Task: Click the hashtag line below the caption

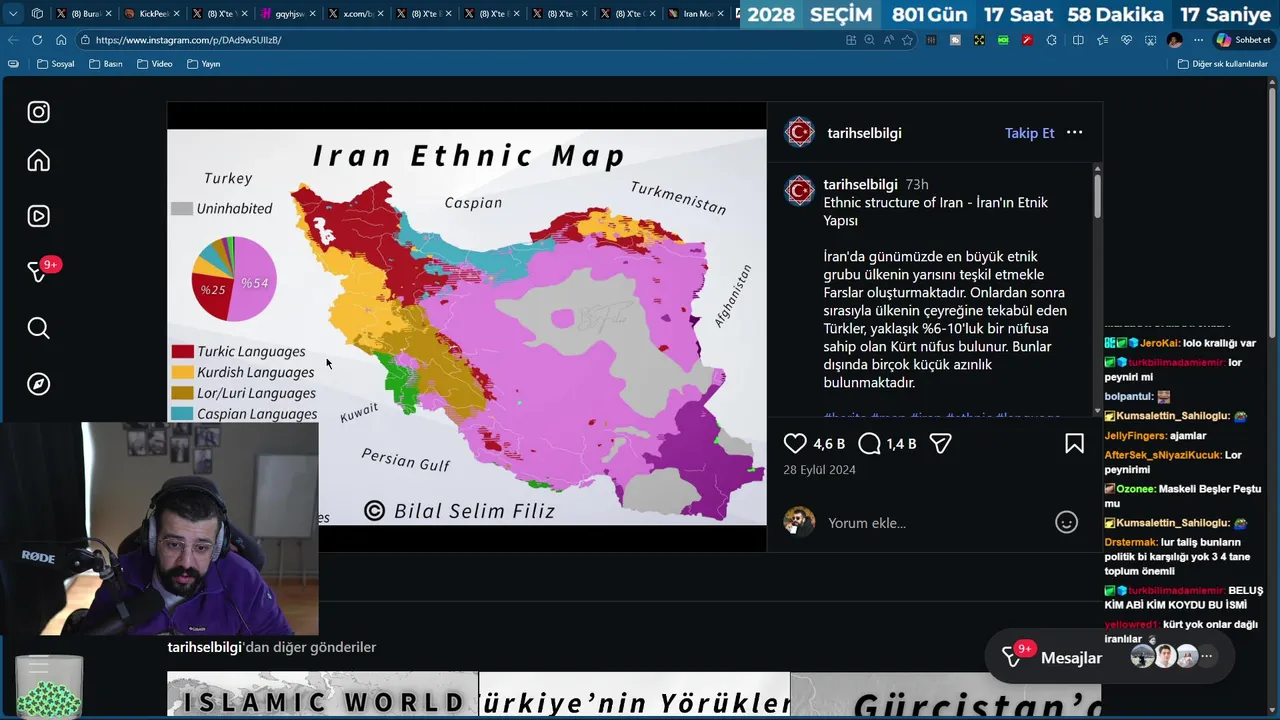Action: [942, 416]
